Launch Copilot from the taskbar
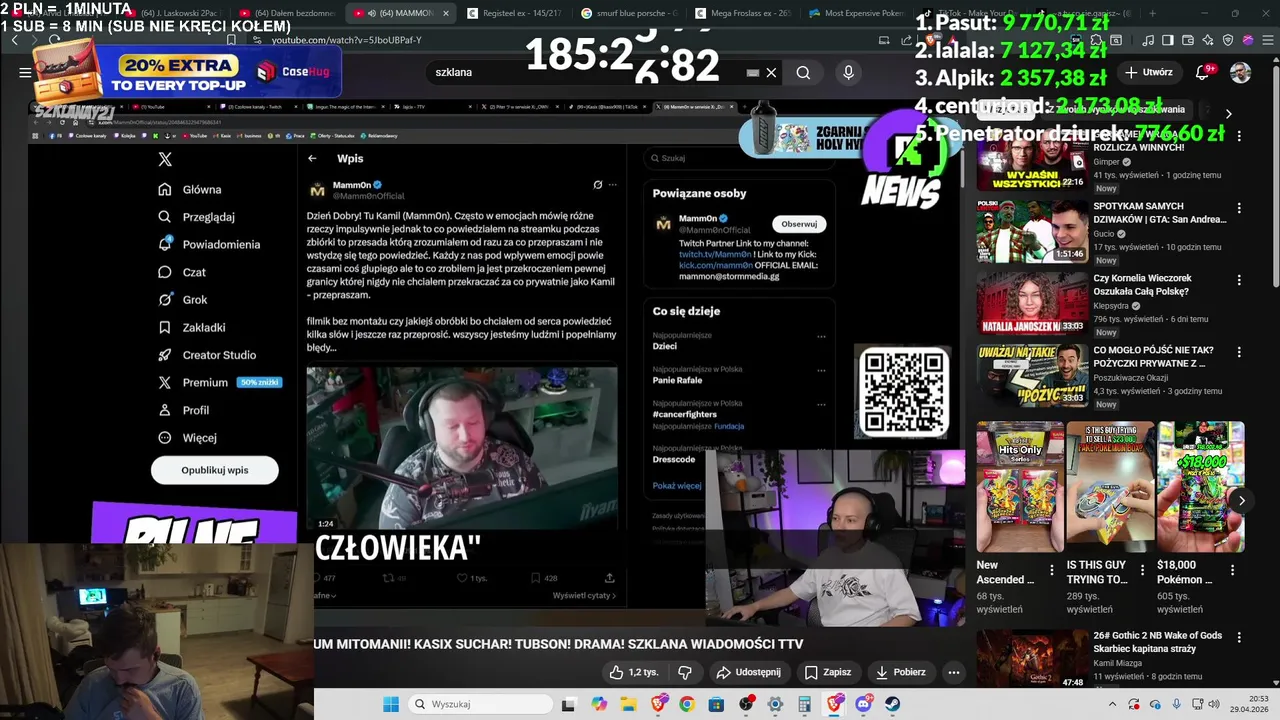This screenshot has height=720, width=1280. point(599,704)
